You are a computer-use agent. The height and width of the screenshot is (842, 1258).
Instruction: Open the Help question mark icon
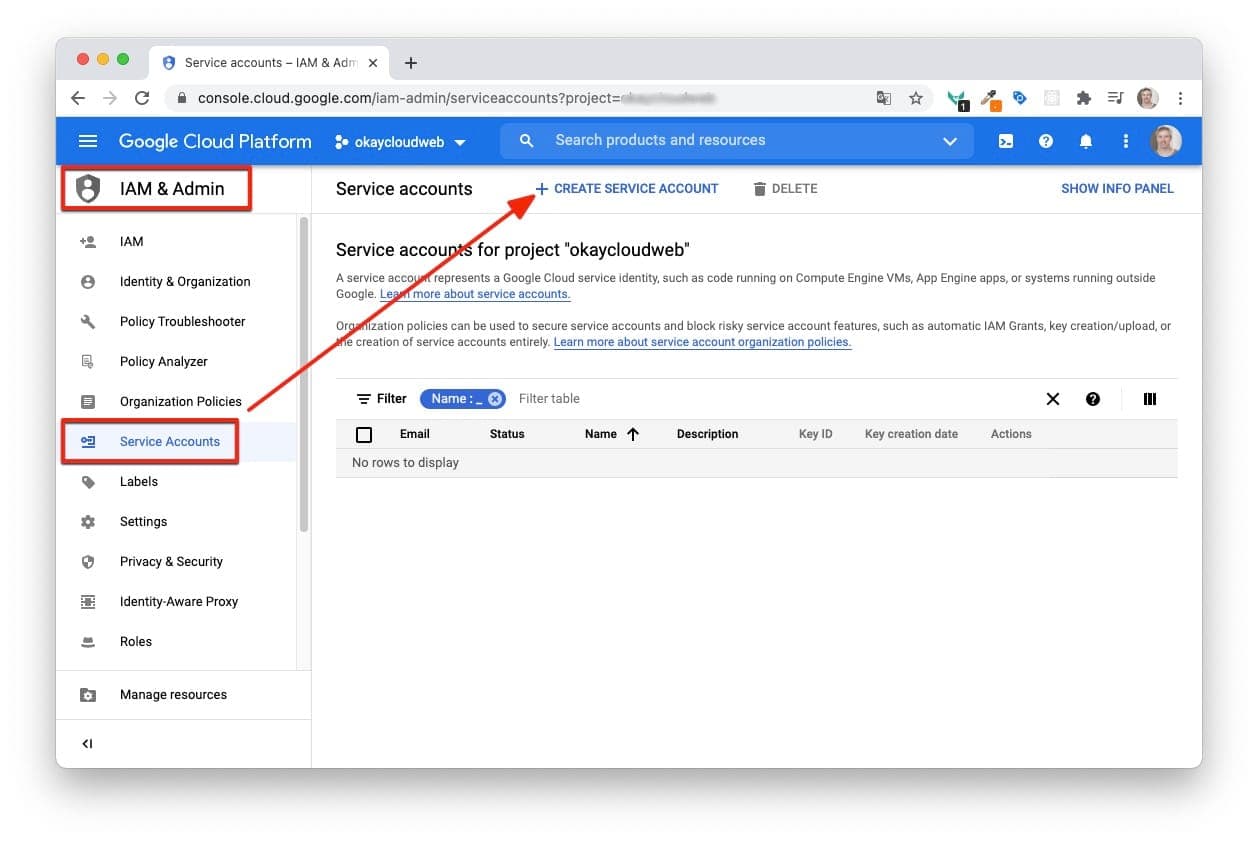(1046, 141)
